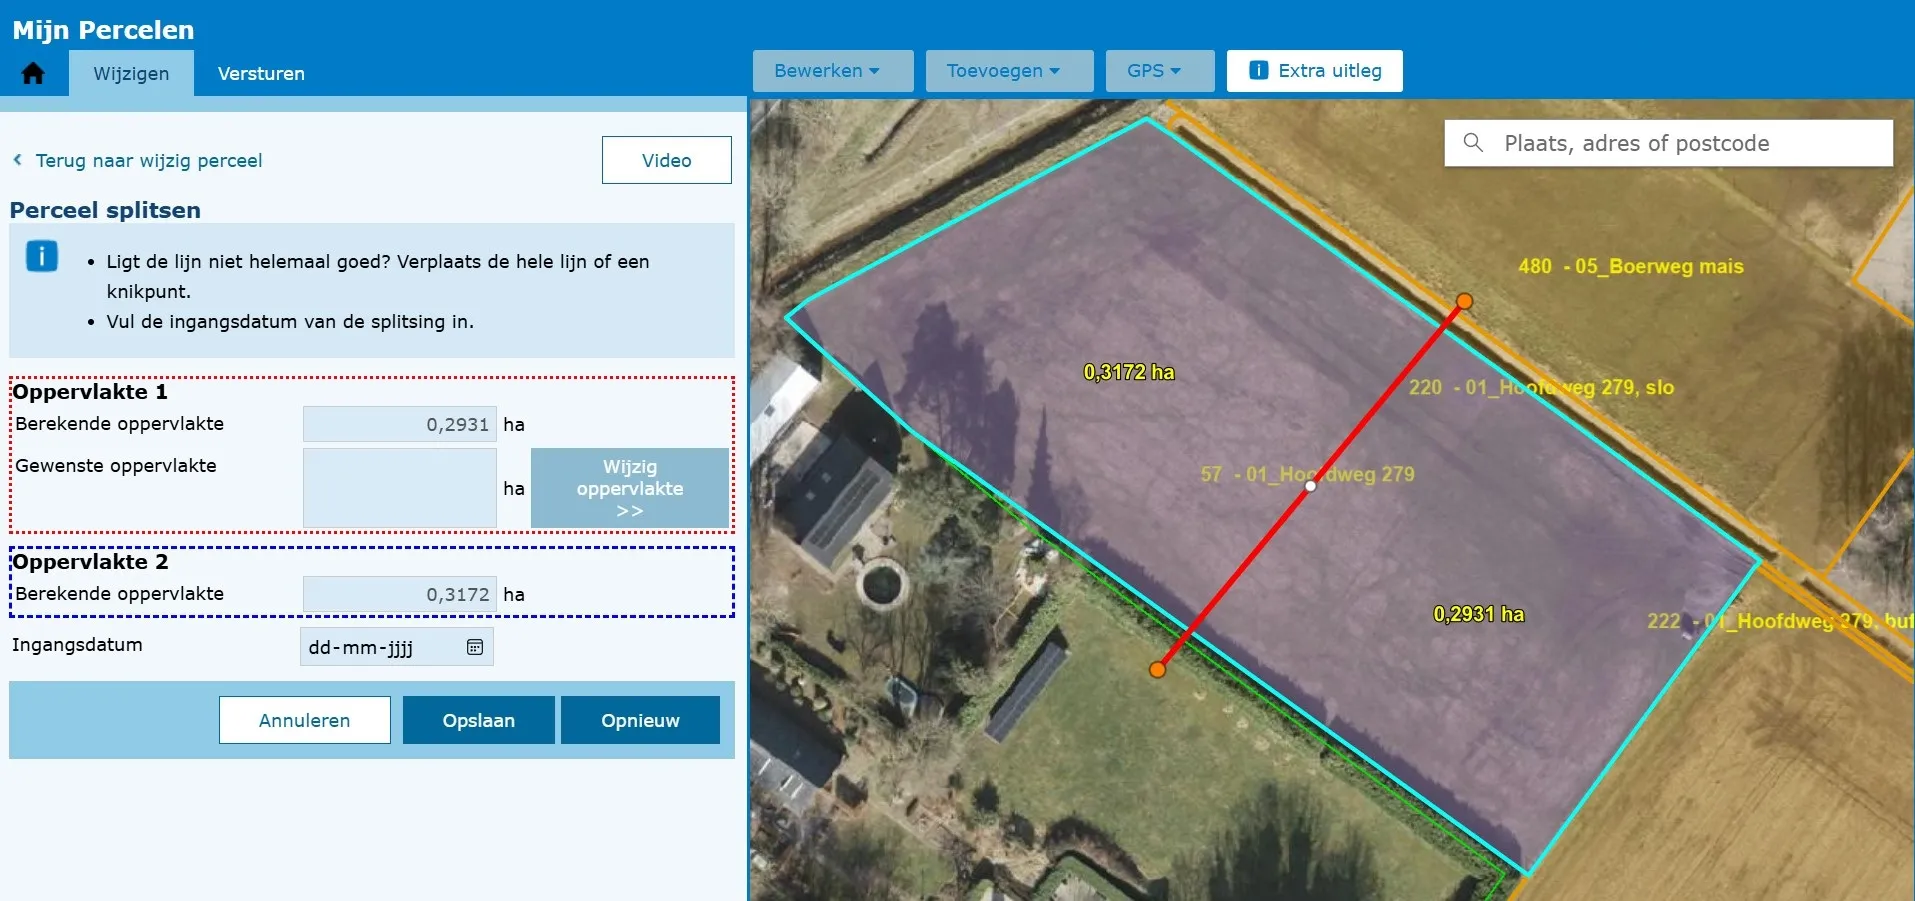Screen dimensions: 1915x901
Task: Select Oppervlakte 1 berekende value 0,2931
Action: click(x=400, y=424)
